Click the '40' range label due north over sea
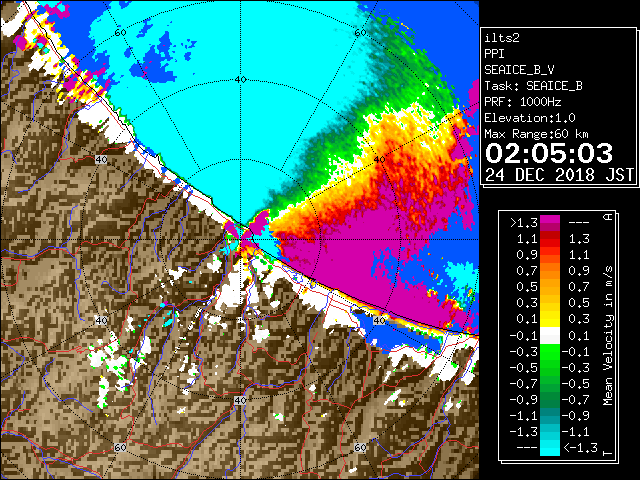640x480 pixels. click(240, 80)
